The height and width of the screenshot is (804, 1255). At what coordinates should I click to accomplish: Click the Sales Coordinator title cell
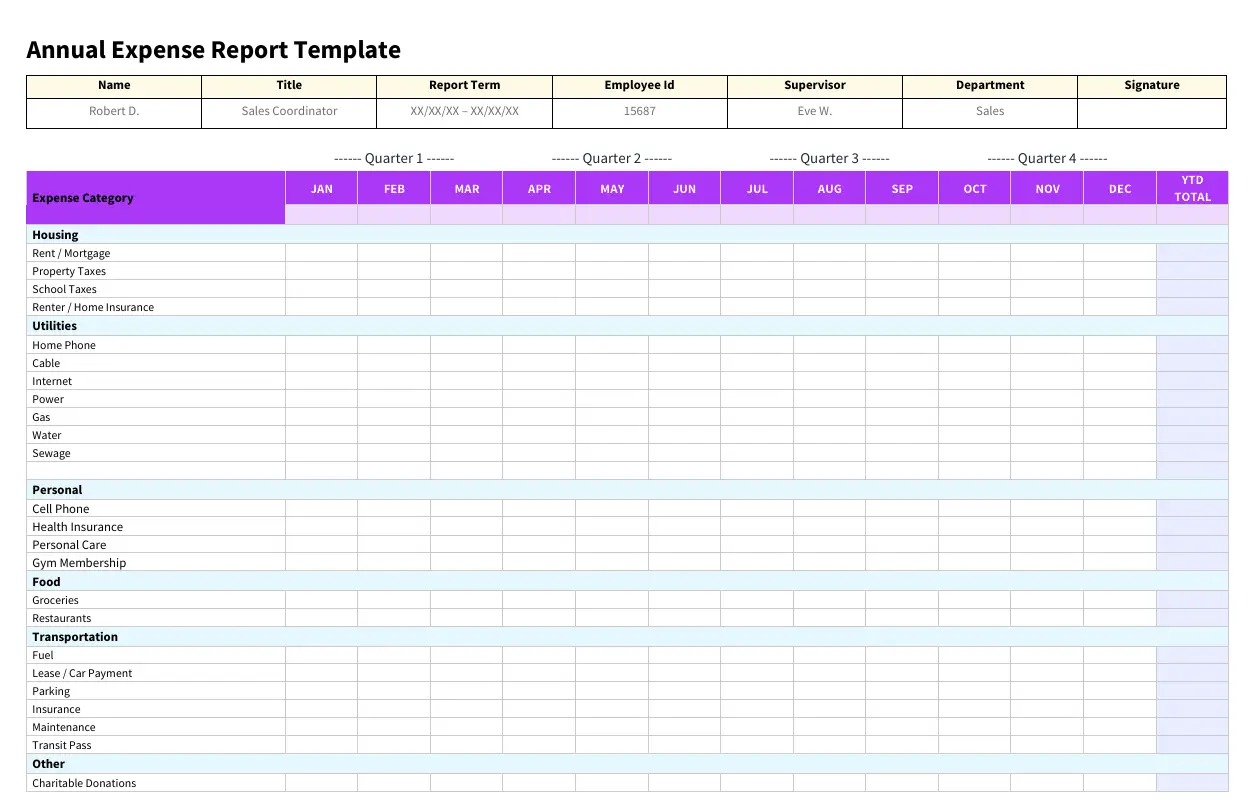click(x=288, y=111)
